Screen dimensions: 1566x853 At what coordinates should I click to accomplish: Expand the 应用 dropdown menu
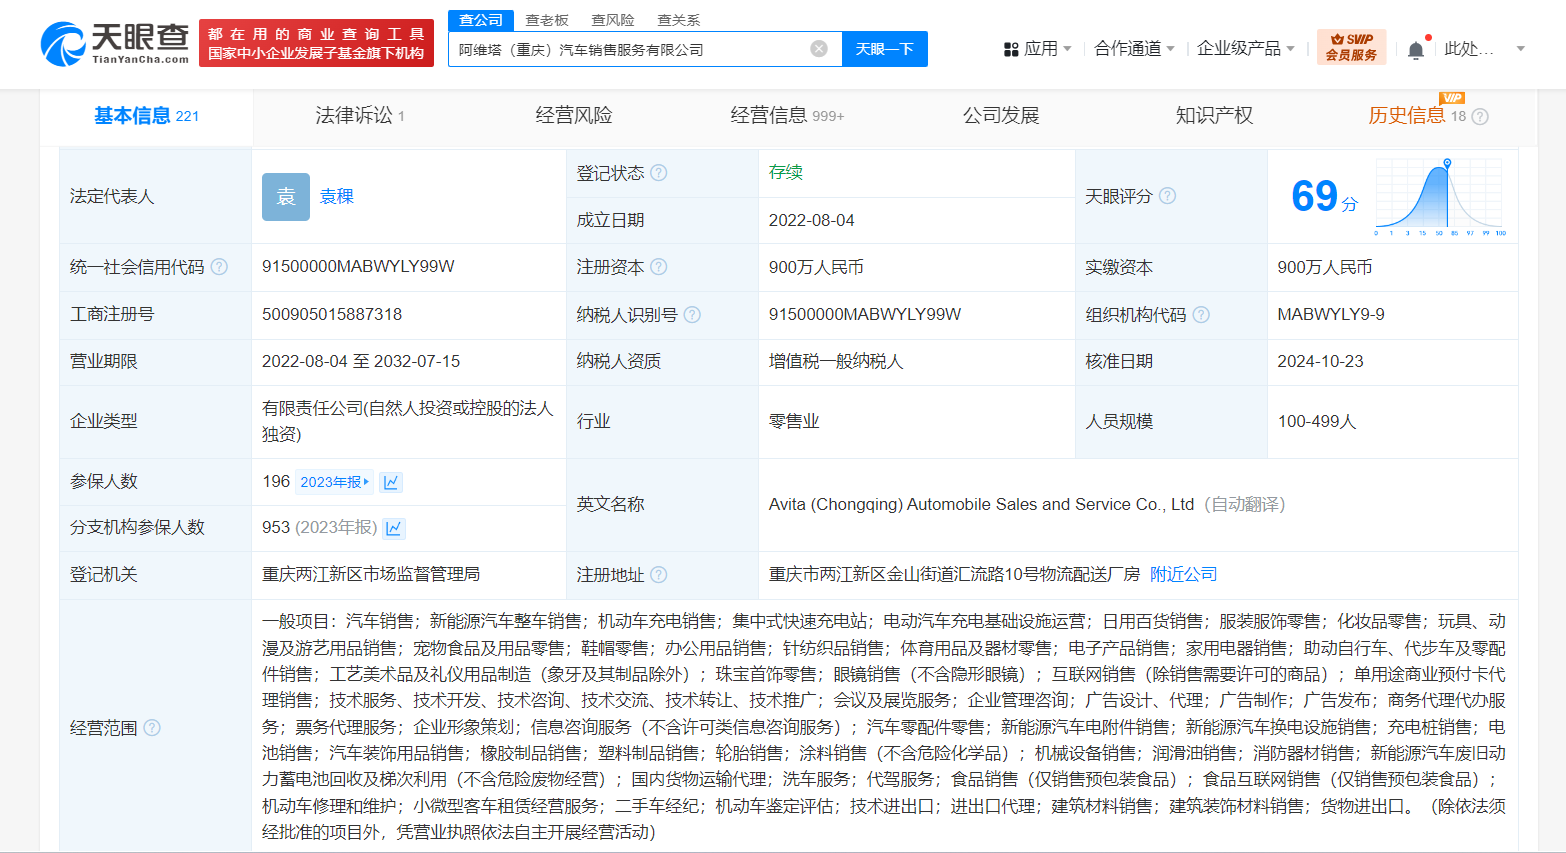(x=1039, y=49)
